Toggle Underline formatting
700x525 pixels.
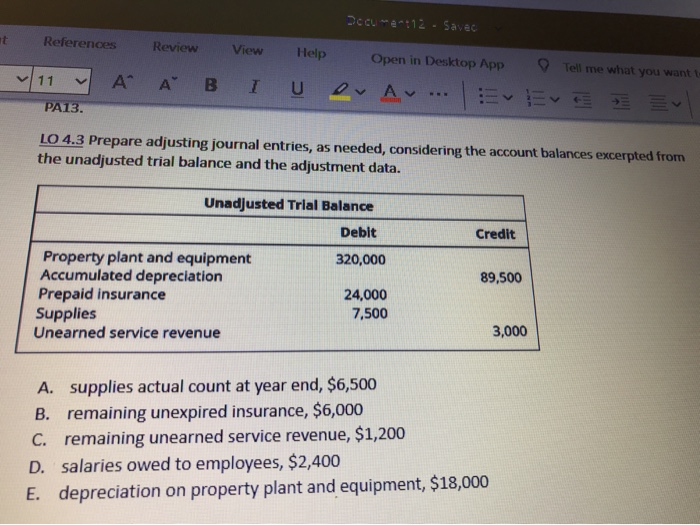(297, 89)
